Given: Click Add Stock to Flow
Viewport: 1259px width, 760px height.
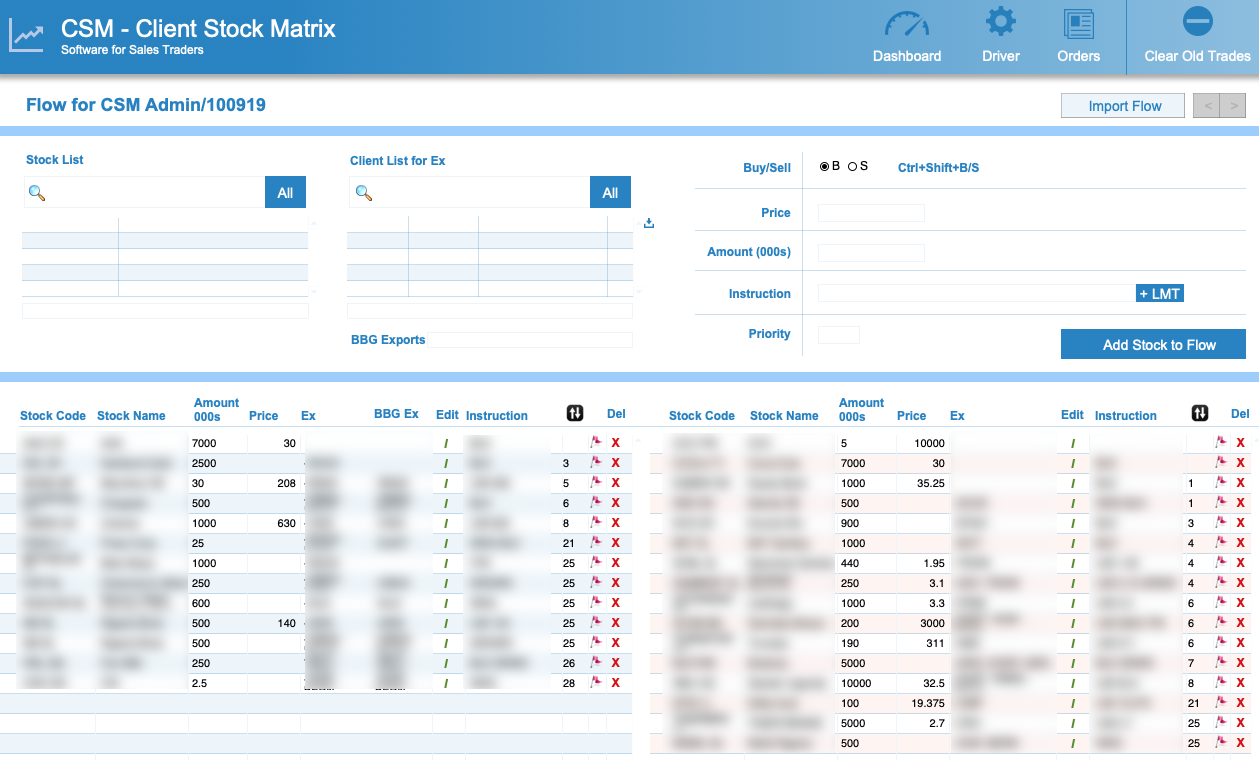Looking at the screenshot, I should coord(1153,344).
